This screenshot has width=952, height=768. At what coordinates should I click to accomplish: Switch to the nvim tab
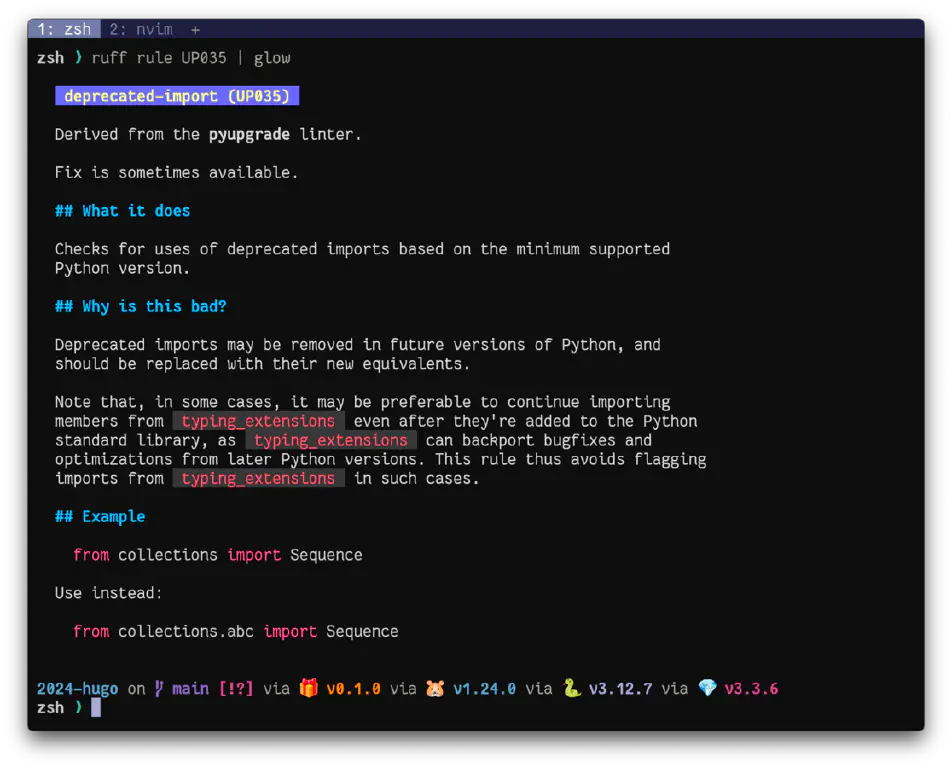pyautogui.click(x=141, y=29)
